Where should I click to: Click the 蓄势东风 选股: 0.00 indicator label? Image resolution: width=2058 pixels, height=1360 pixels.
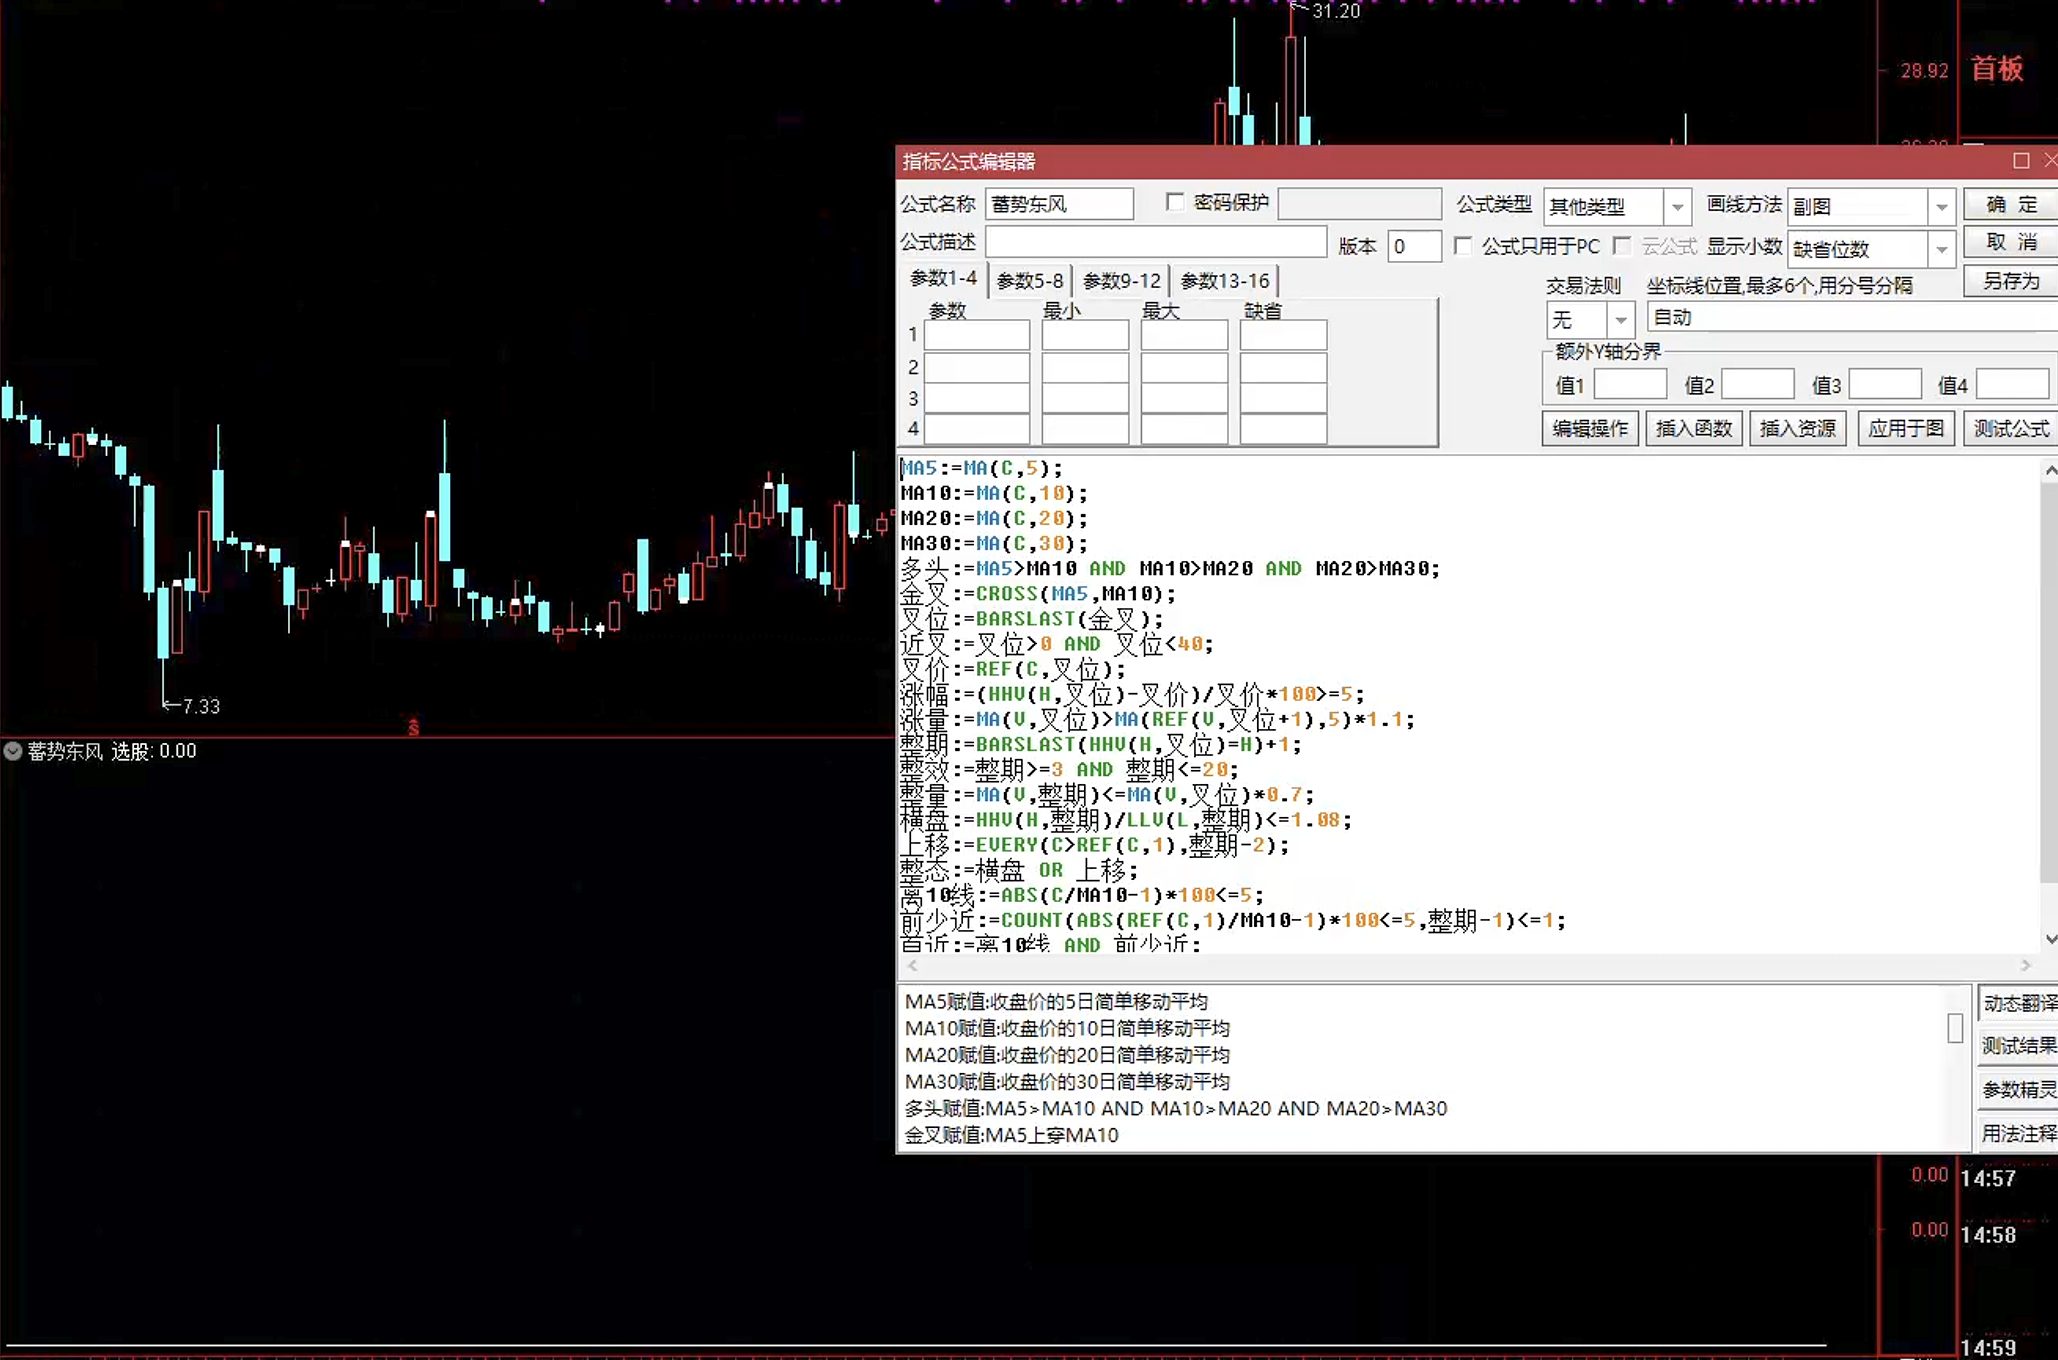(x=112, y=751)
